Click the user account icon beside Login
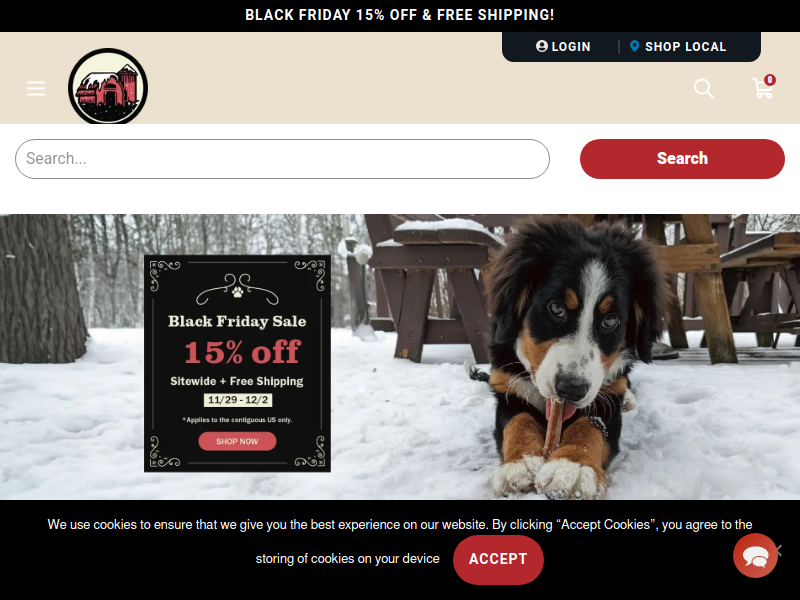800x600 pixels. 542,46
